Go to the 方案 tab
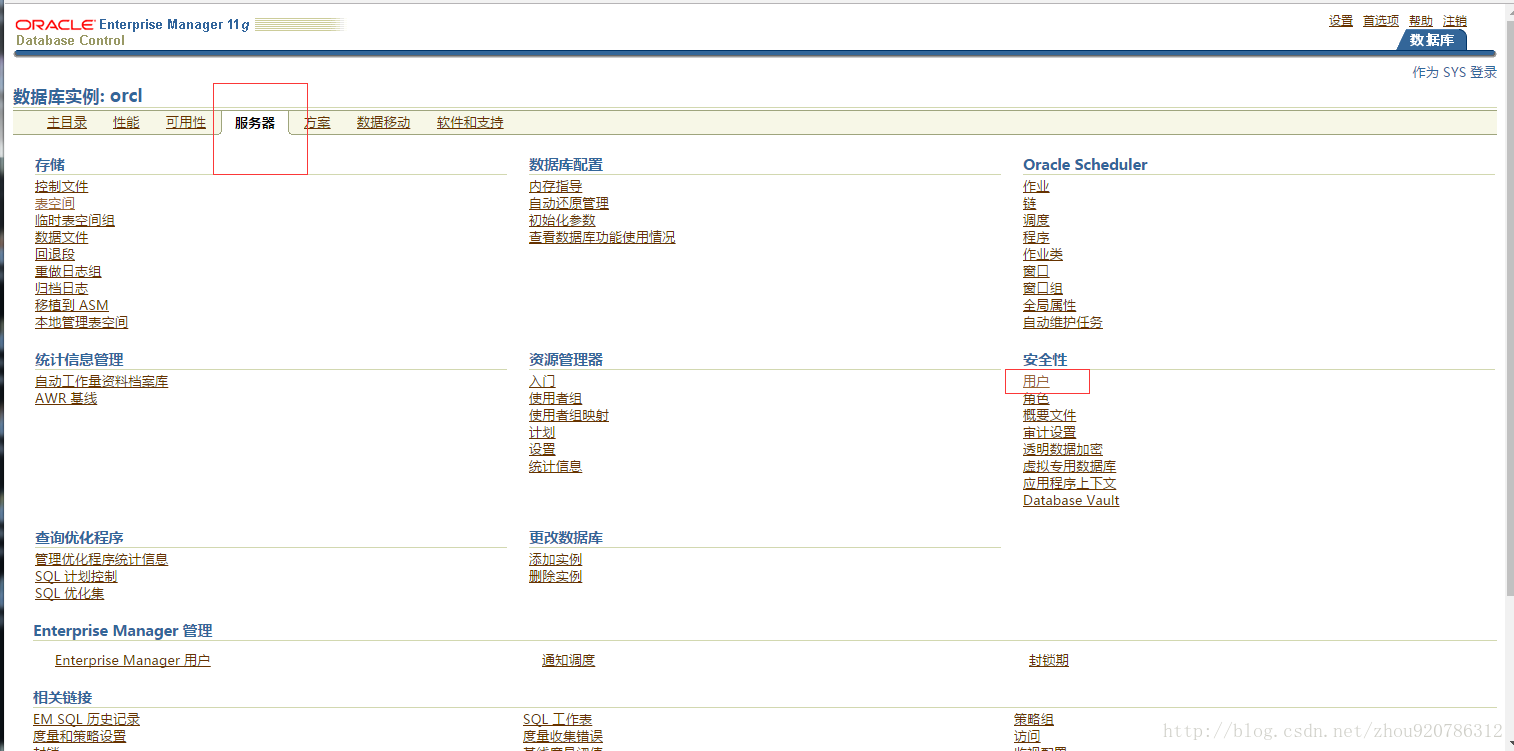 click(317, 123)
